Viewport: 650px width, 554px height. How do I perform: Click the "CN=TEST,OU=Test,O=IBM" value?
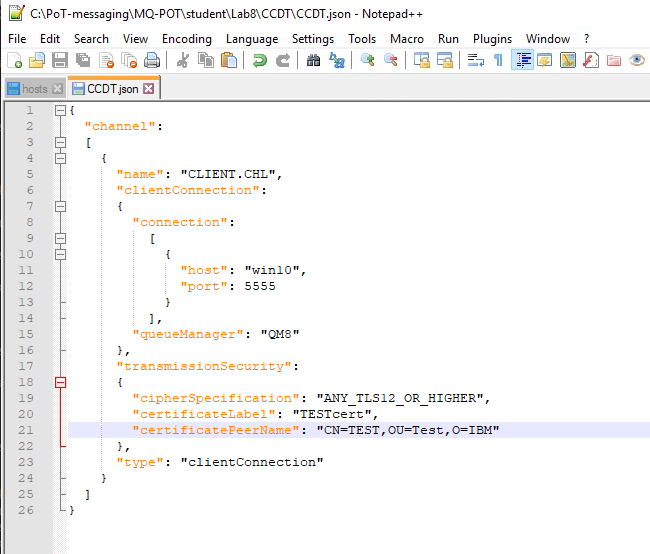pyautogui.click(x=408, y=430)
